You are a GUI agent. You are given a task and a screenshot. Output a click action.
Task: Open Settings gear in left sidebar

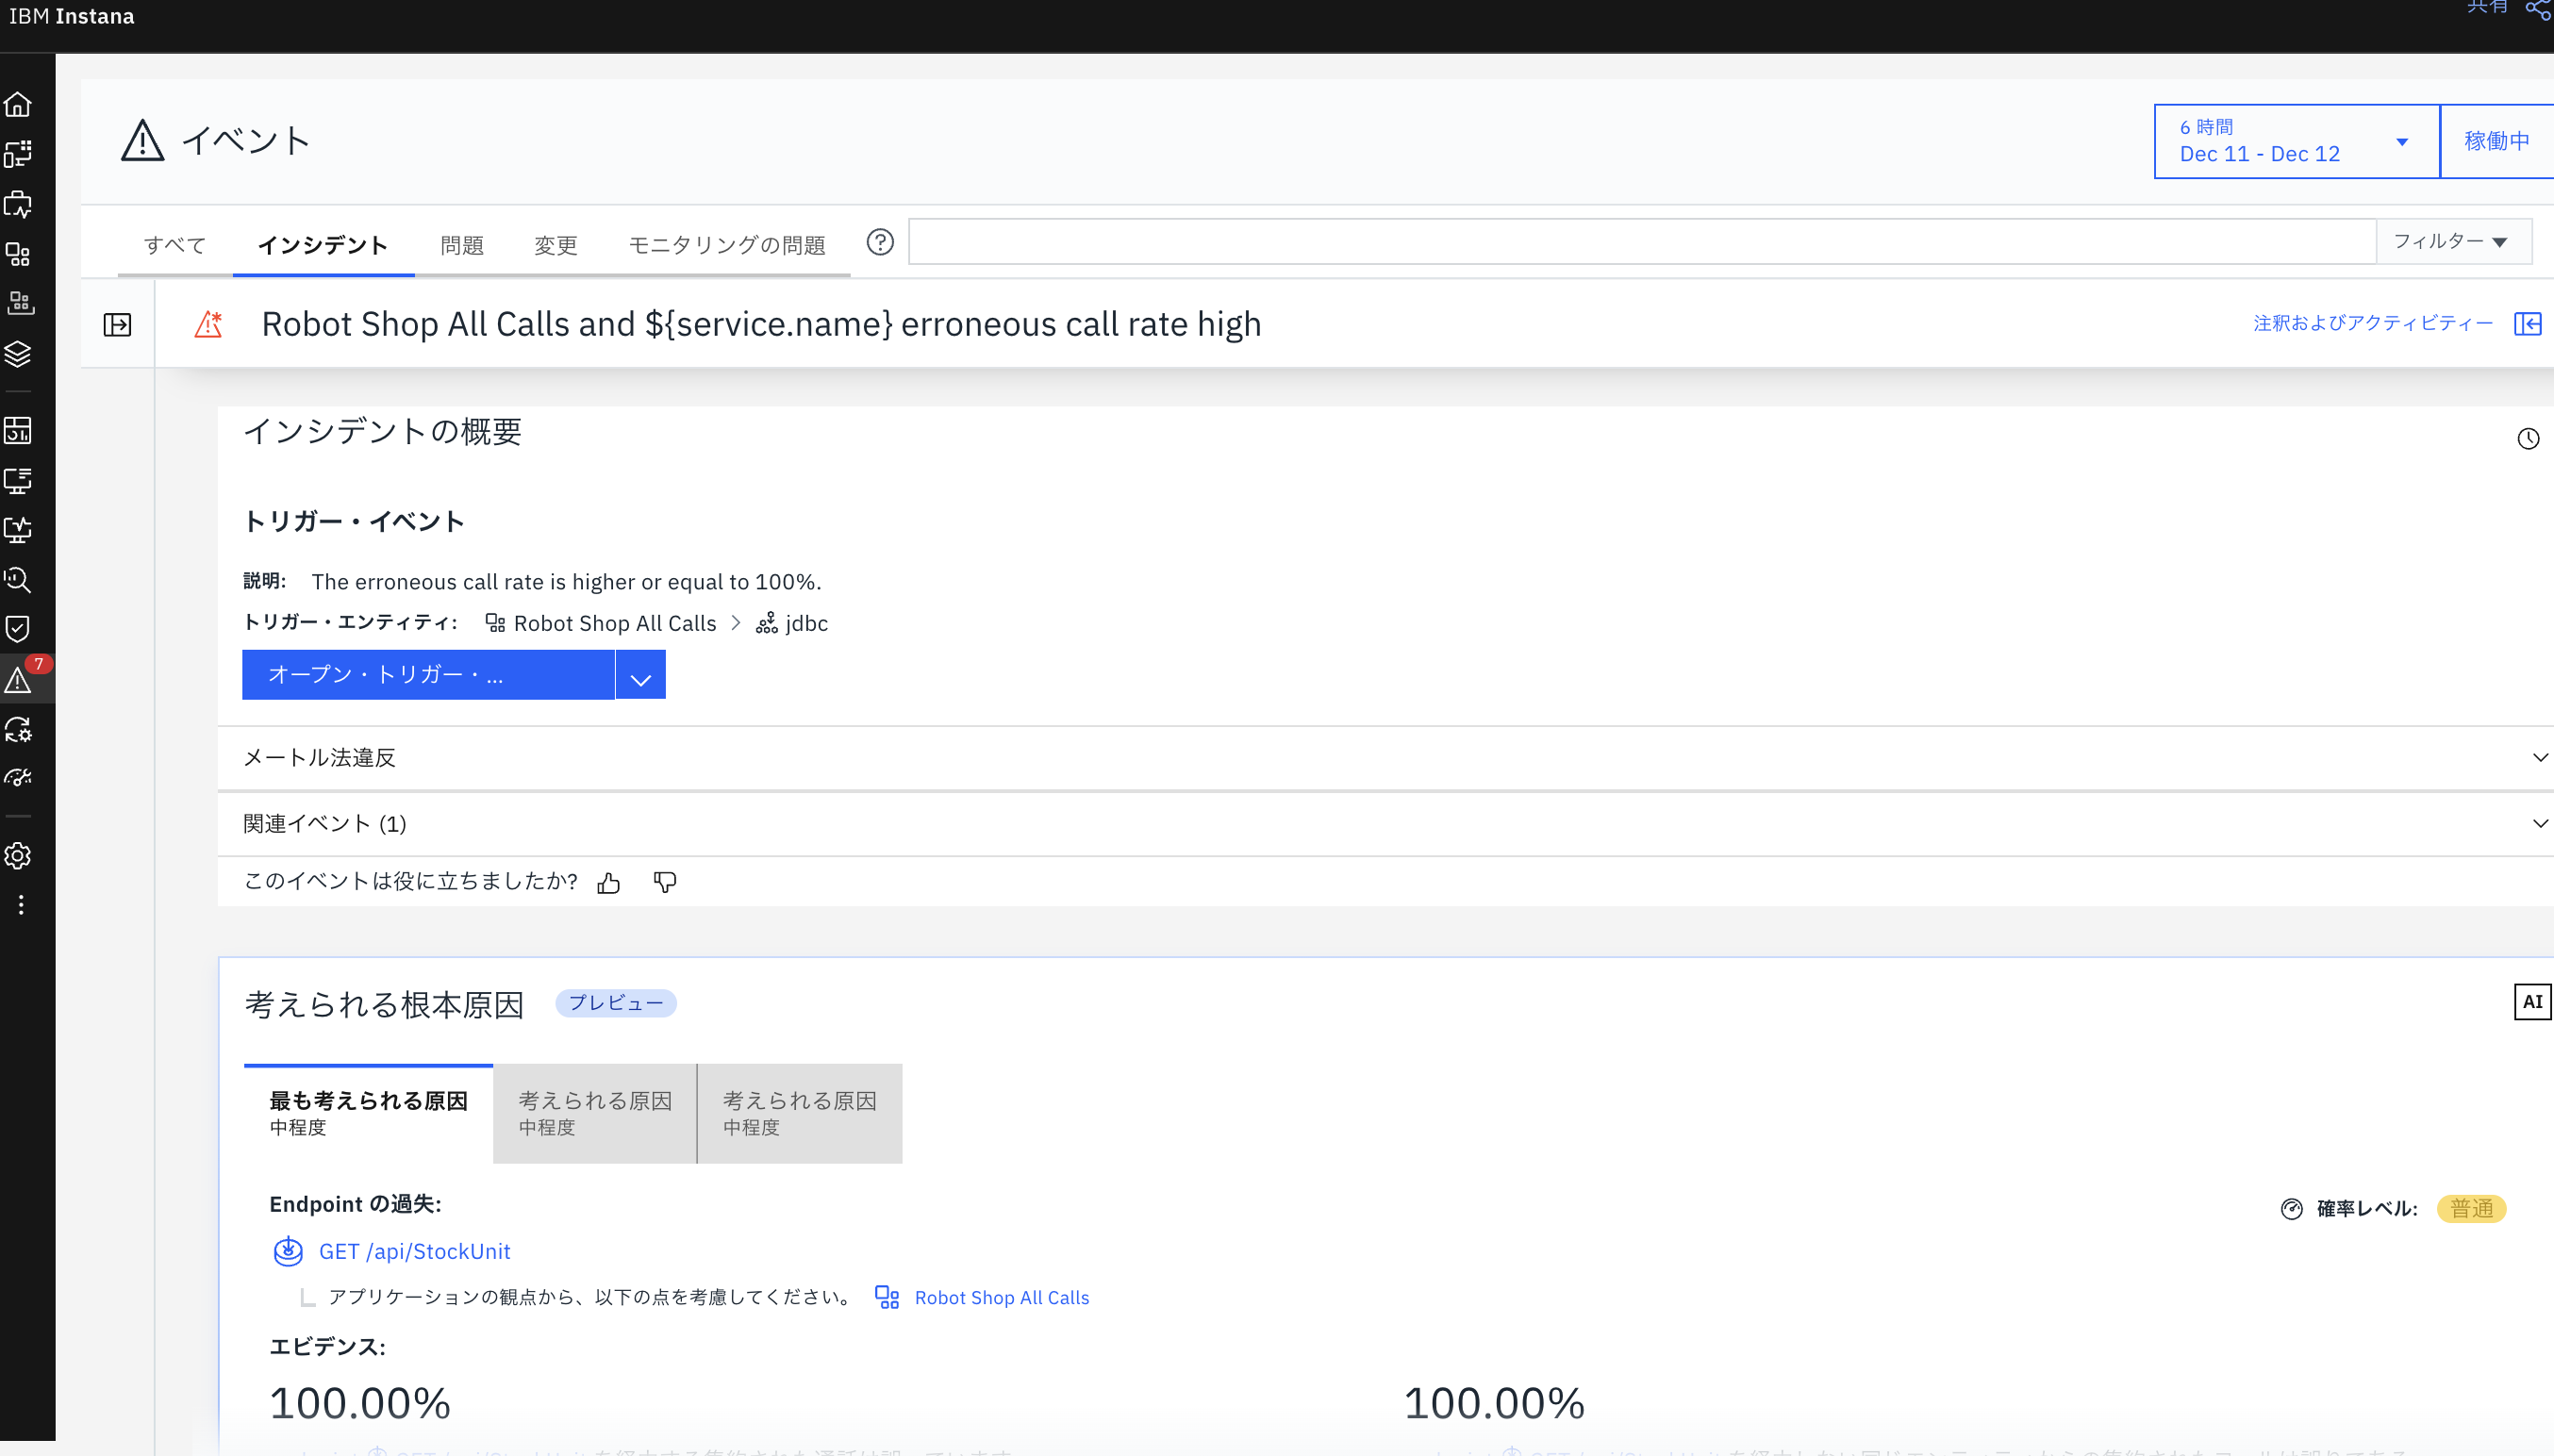coord(19,856)
